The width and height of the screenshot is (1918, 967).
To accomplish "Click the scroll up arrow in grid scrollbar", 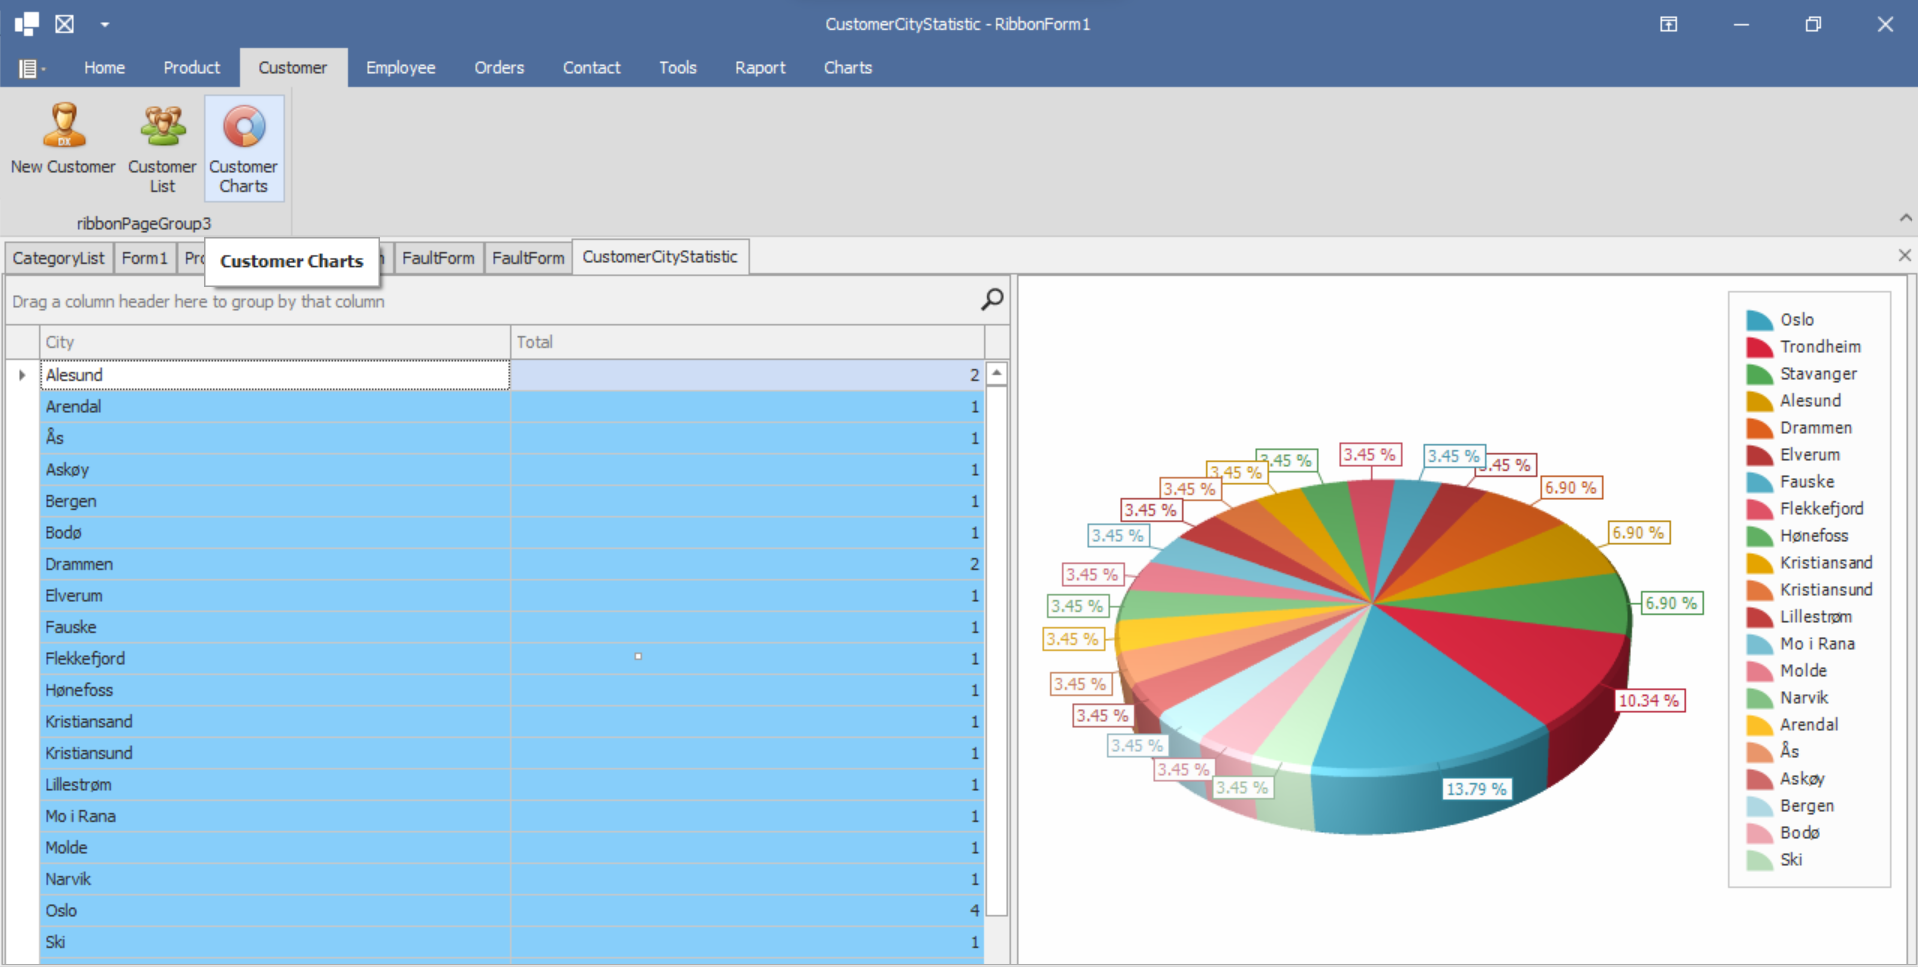I will tap(996, 374).
